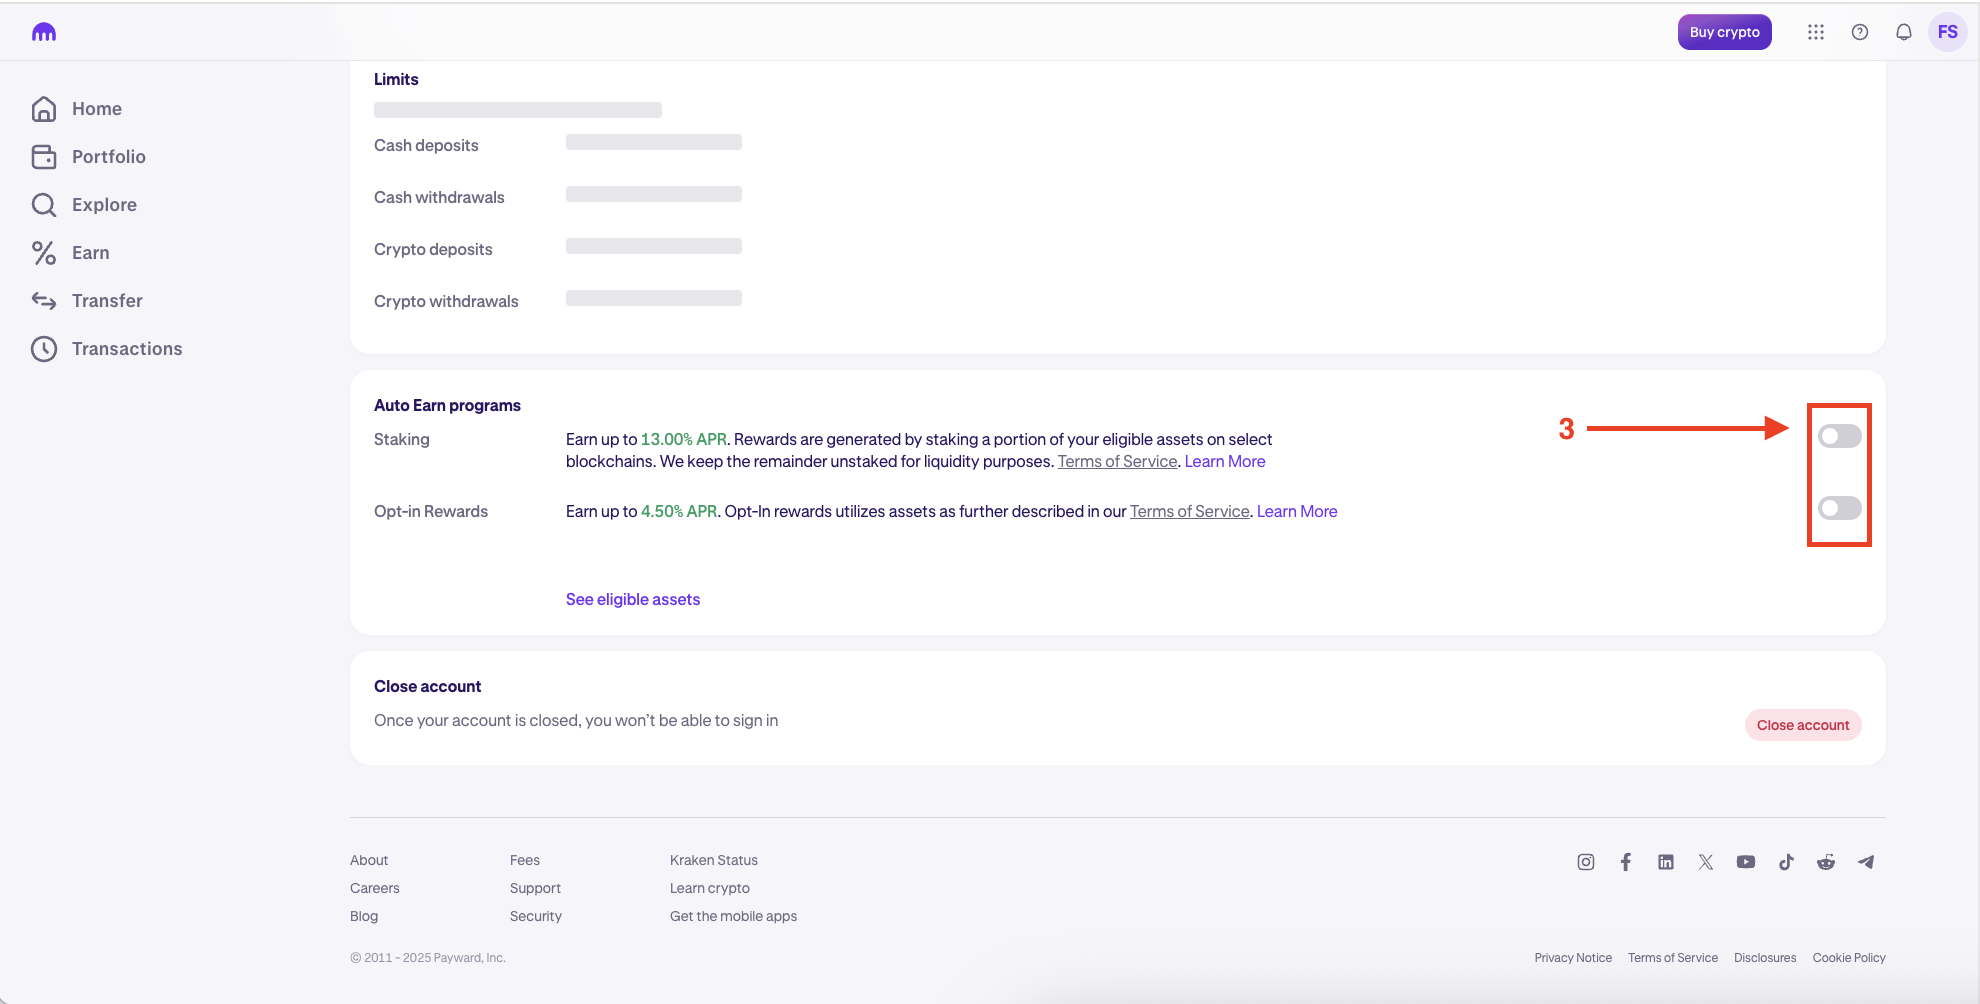Viewport: 1980px width, 1004px height.
Task: Open the FS profile avatar menu
Action: coord(1947,31)
